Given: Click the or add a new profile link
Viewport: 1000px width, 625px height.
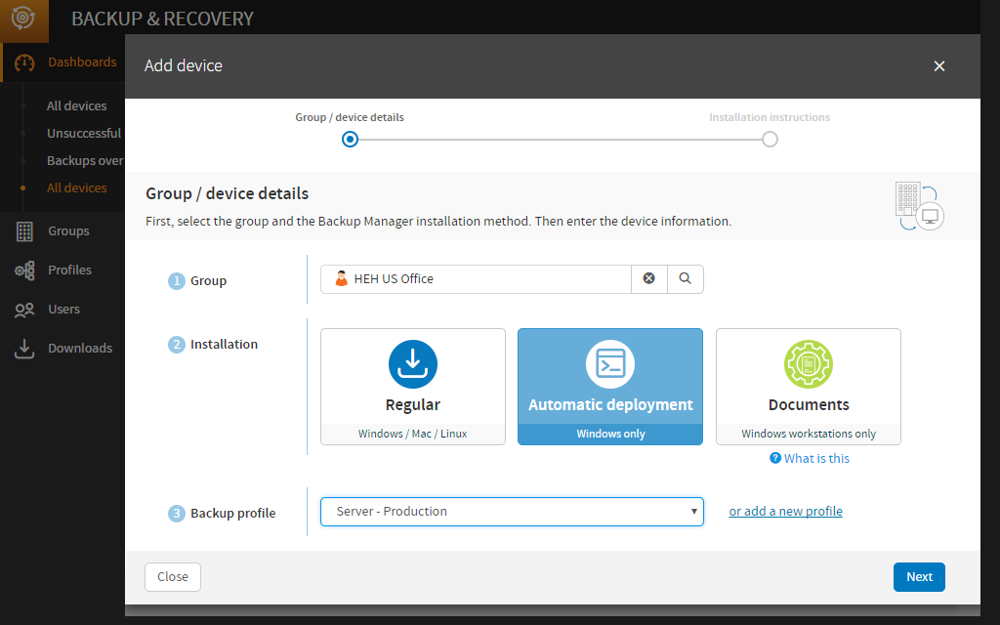Looking at the screenshot, I should (786, 511).
